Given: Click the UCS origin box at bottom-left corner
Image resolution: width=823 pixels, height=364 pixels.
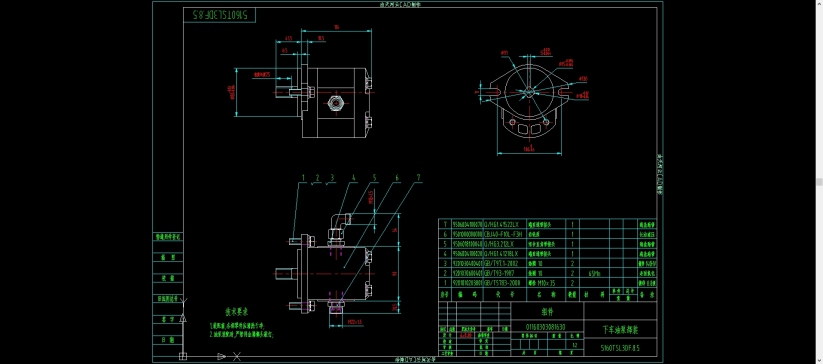Looking at the screenshot, I should [x=183, y=356].
